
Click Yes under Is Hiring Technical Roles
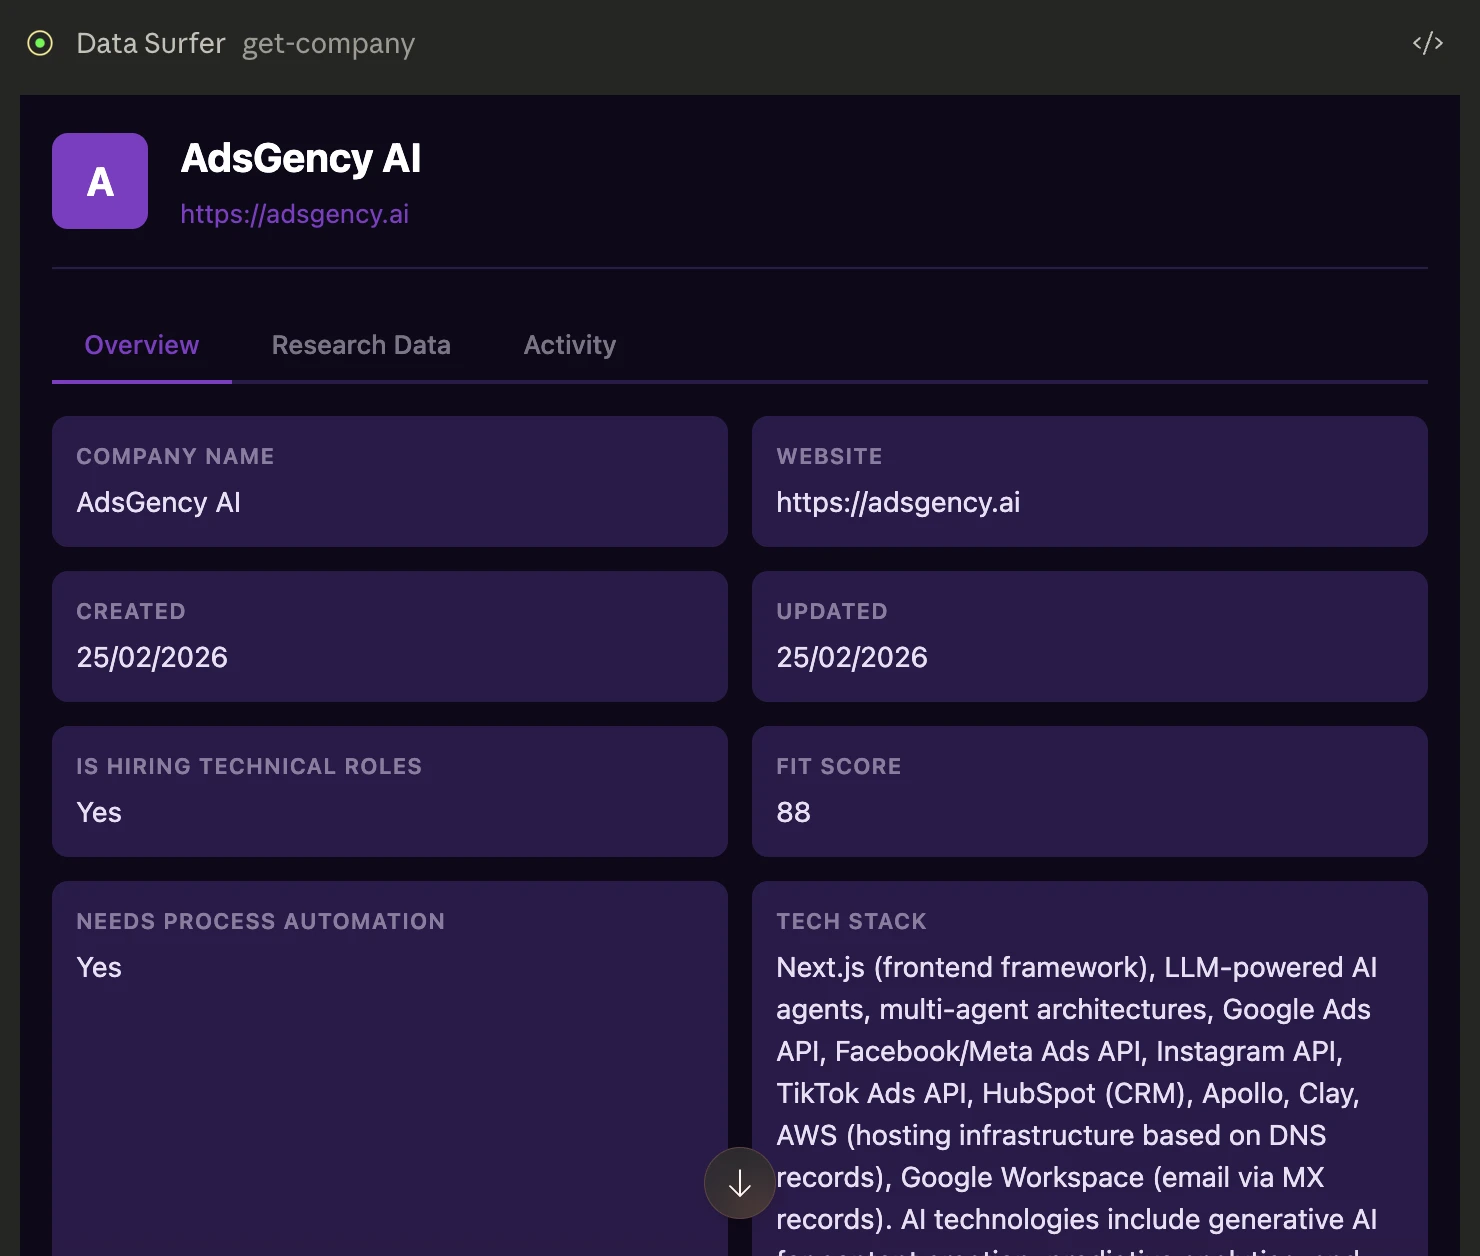pyautogui.click(x=99, y=812)
